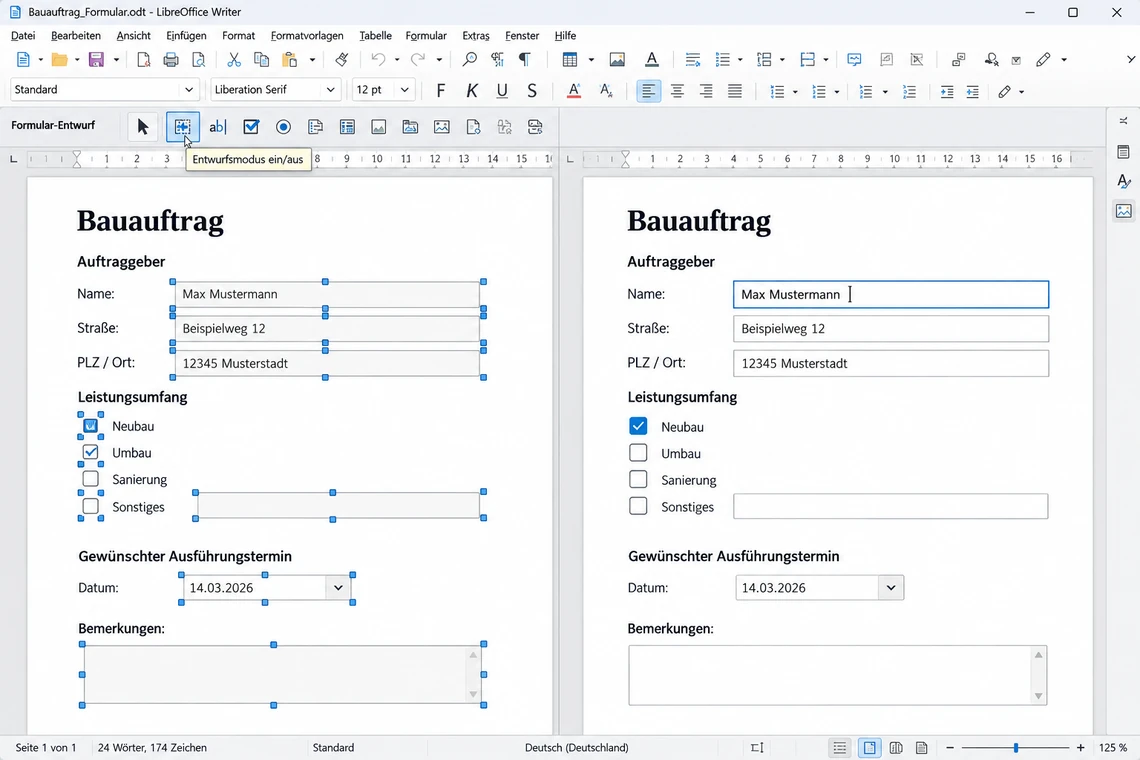Viewport: 1140px width, 760px height.
Task: Apply underline formatting U button
Action: [502, 91]
